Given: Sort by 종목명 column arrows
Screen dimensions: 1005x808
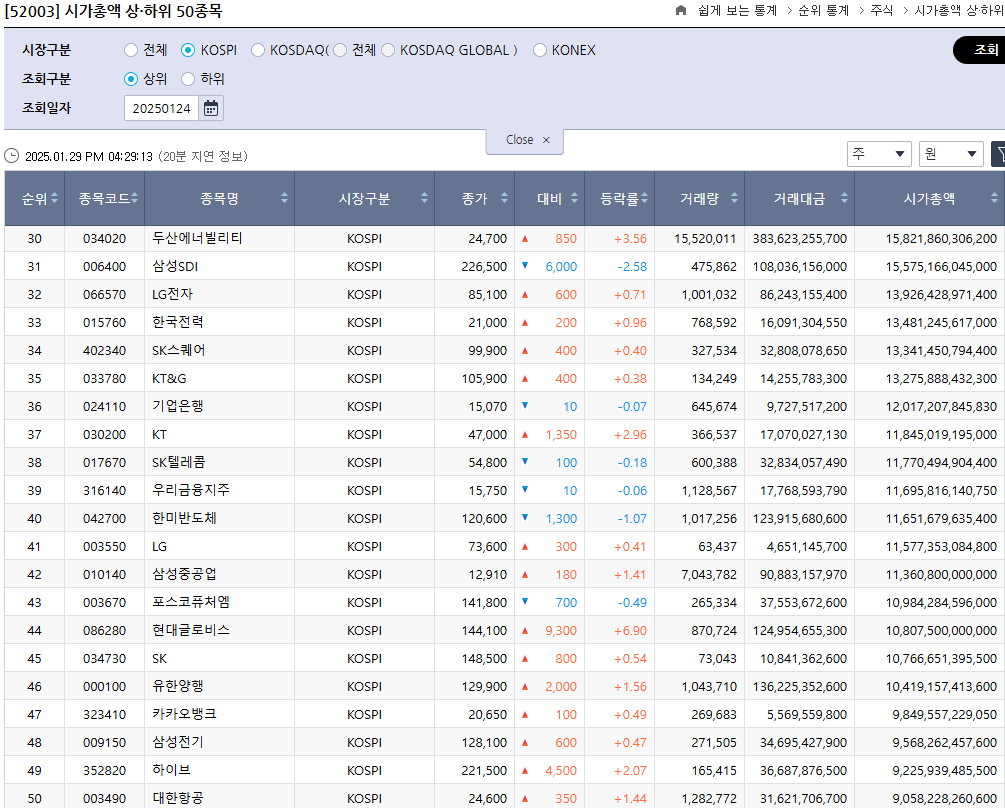Looking at the screenshot, I should point(284,198).
